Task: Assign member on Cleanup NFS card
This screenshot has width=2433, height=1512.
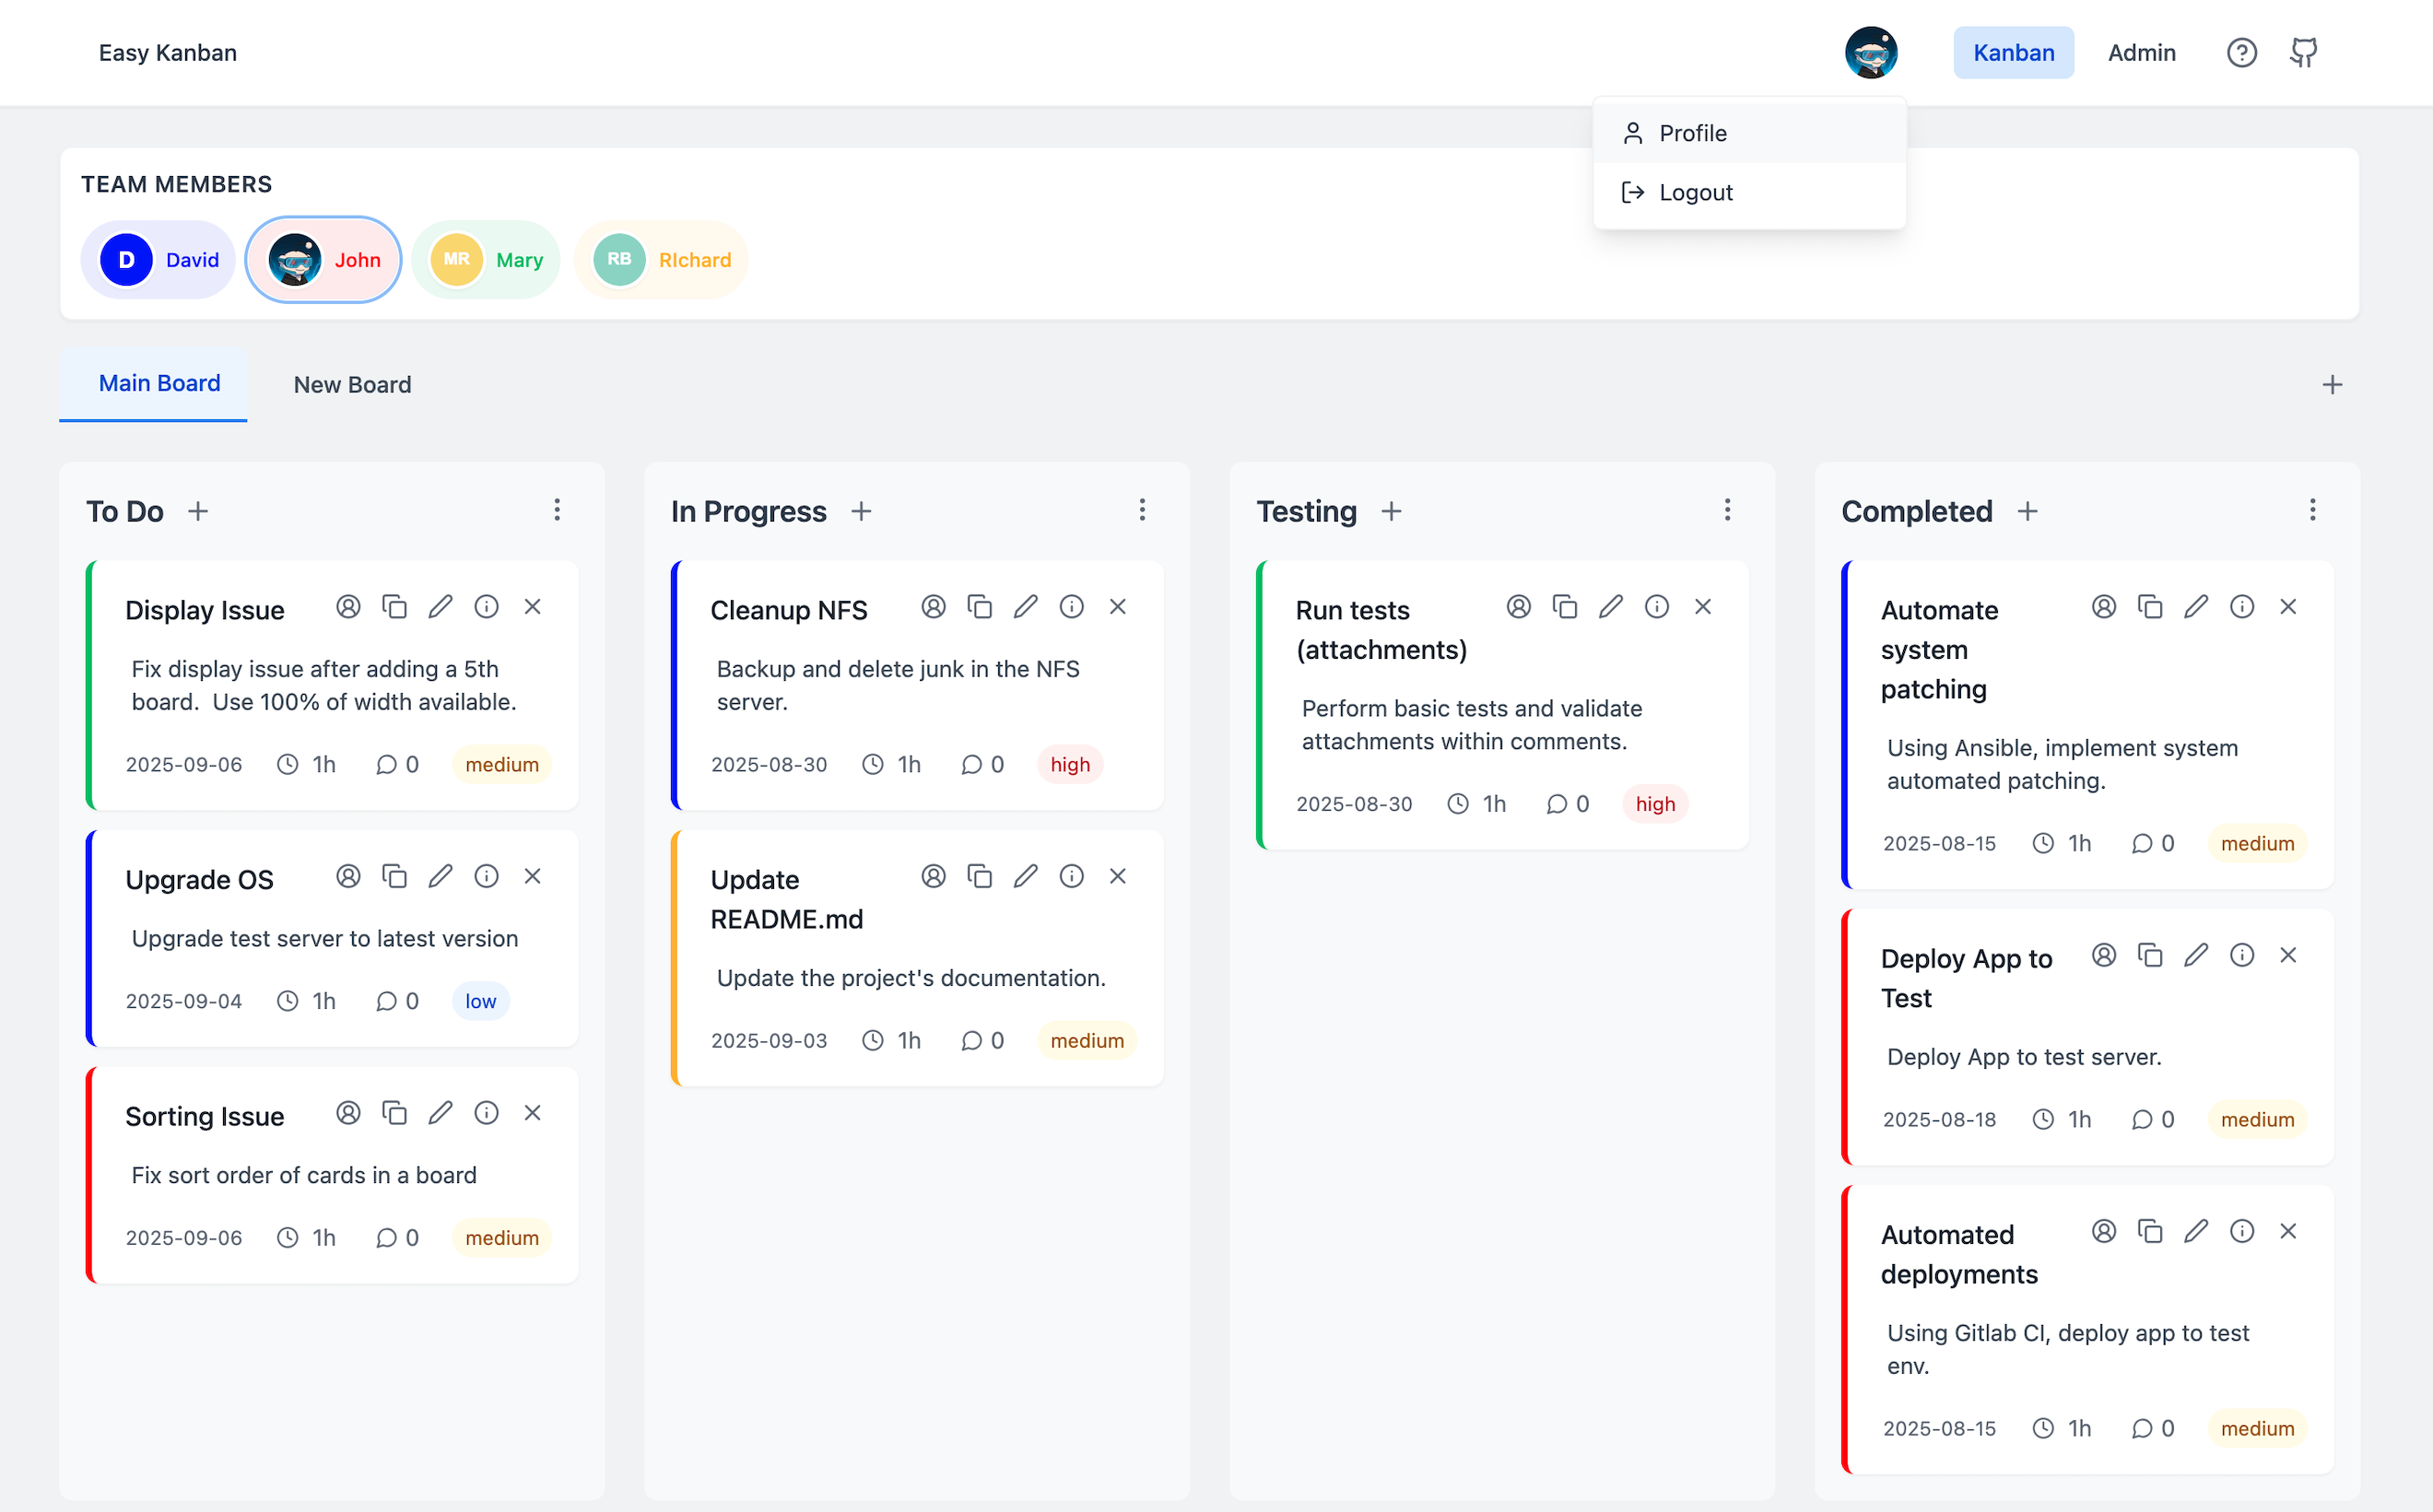Action: tap(933, 606)
